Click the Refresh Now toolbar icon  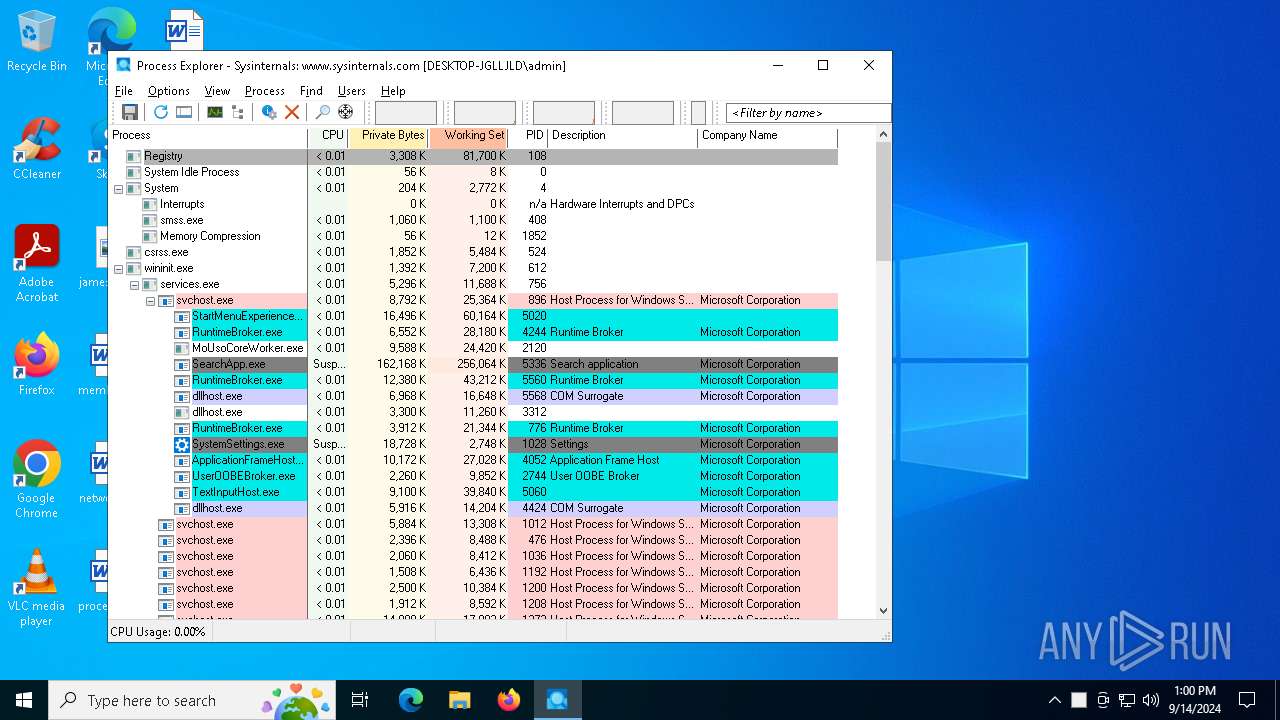point(160,112)
